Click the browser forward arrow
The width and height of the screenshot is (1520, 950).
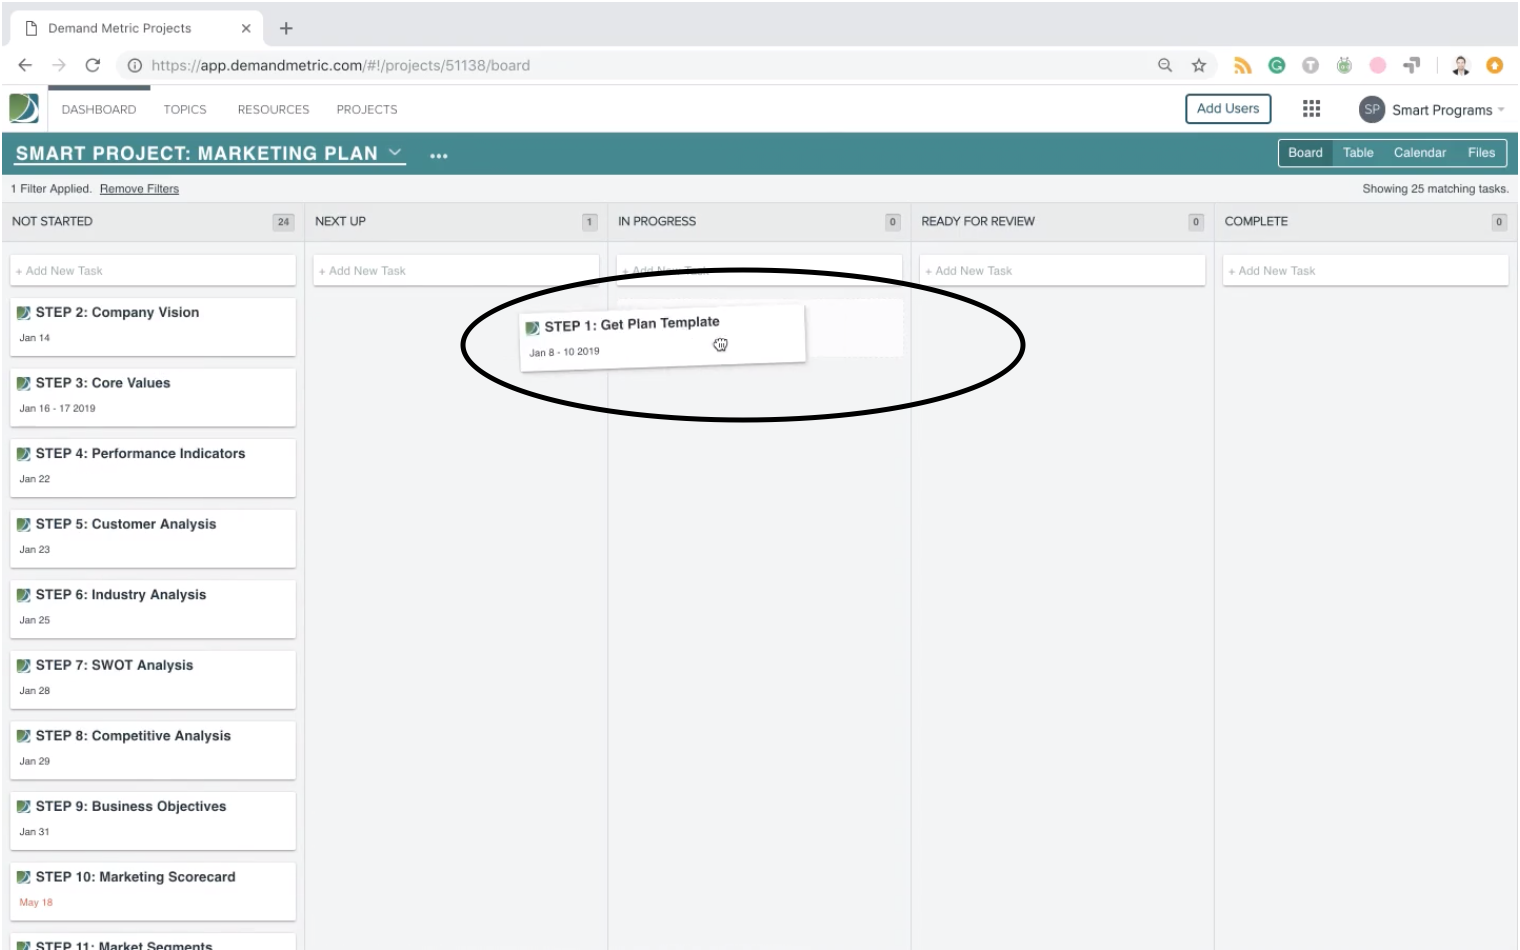point(59,65)
